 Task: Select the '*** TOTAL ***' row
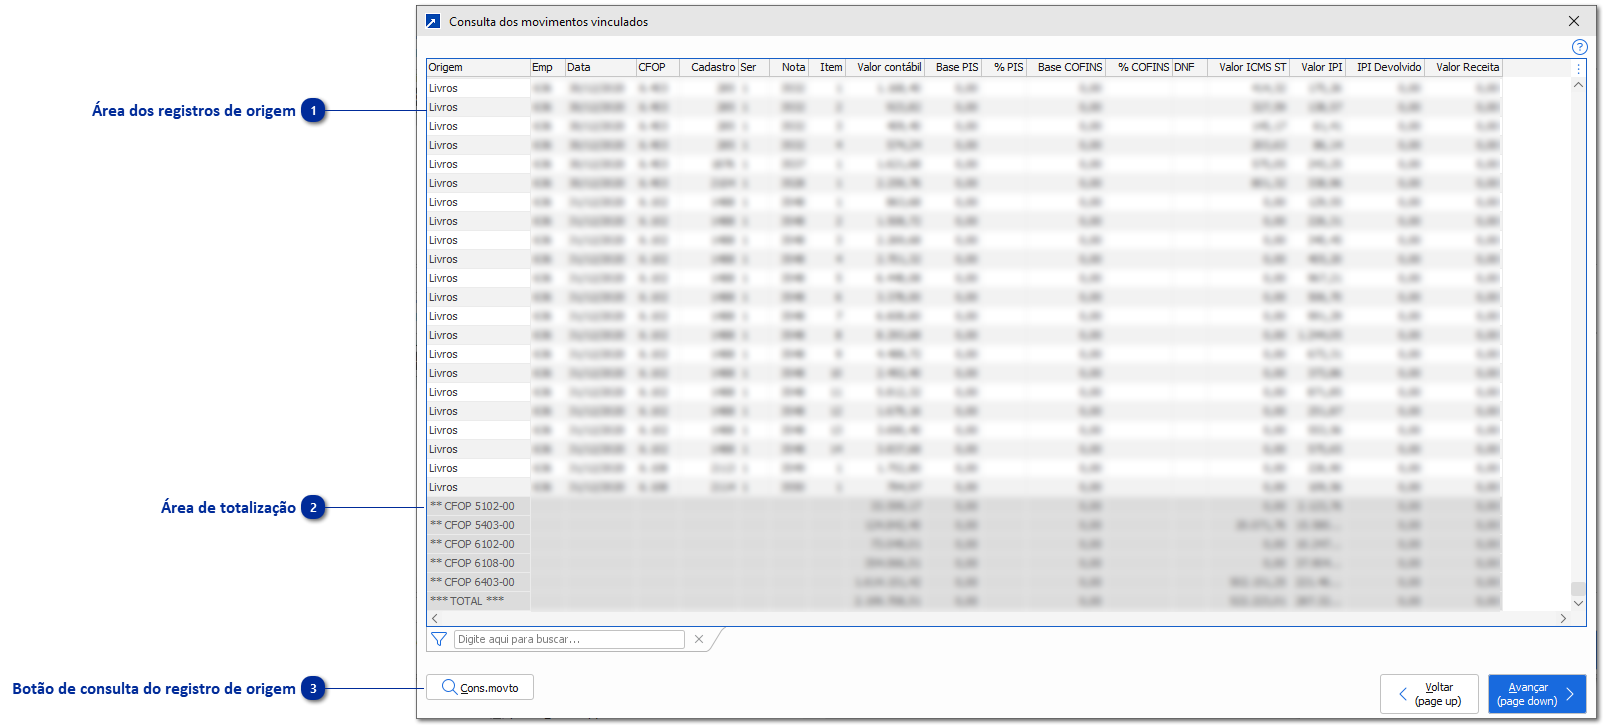(x=964, y=601)
